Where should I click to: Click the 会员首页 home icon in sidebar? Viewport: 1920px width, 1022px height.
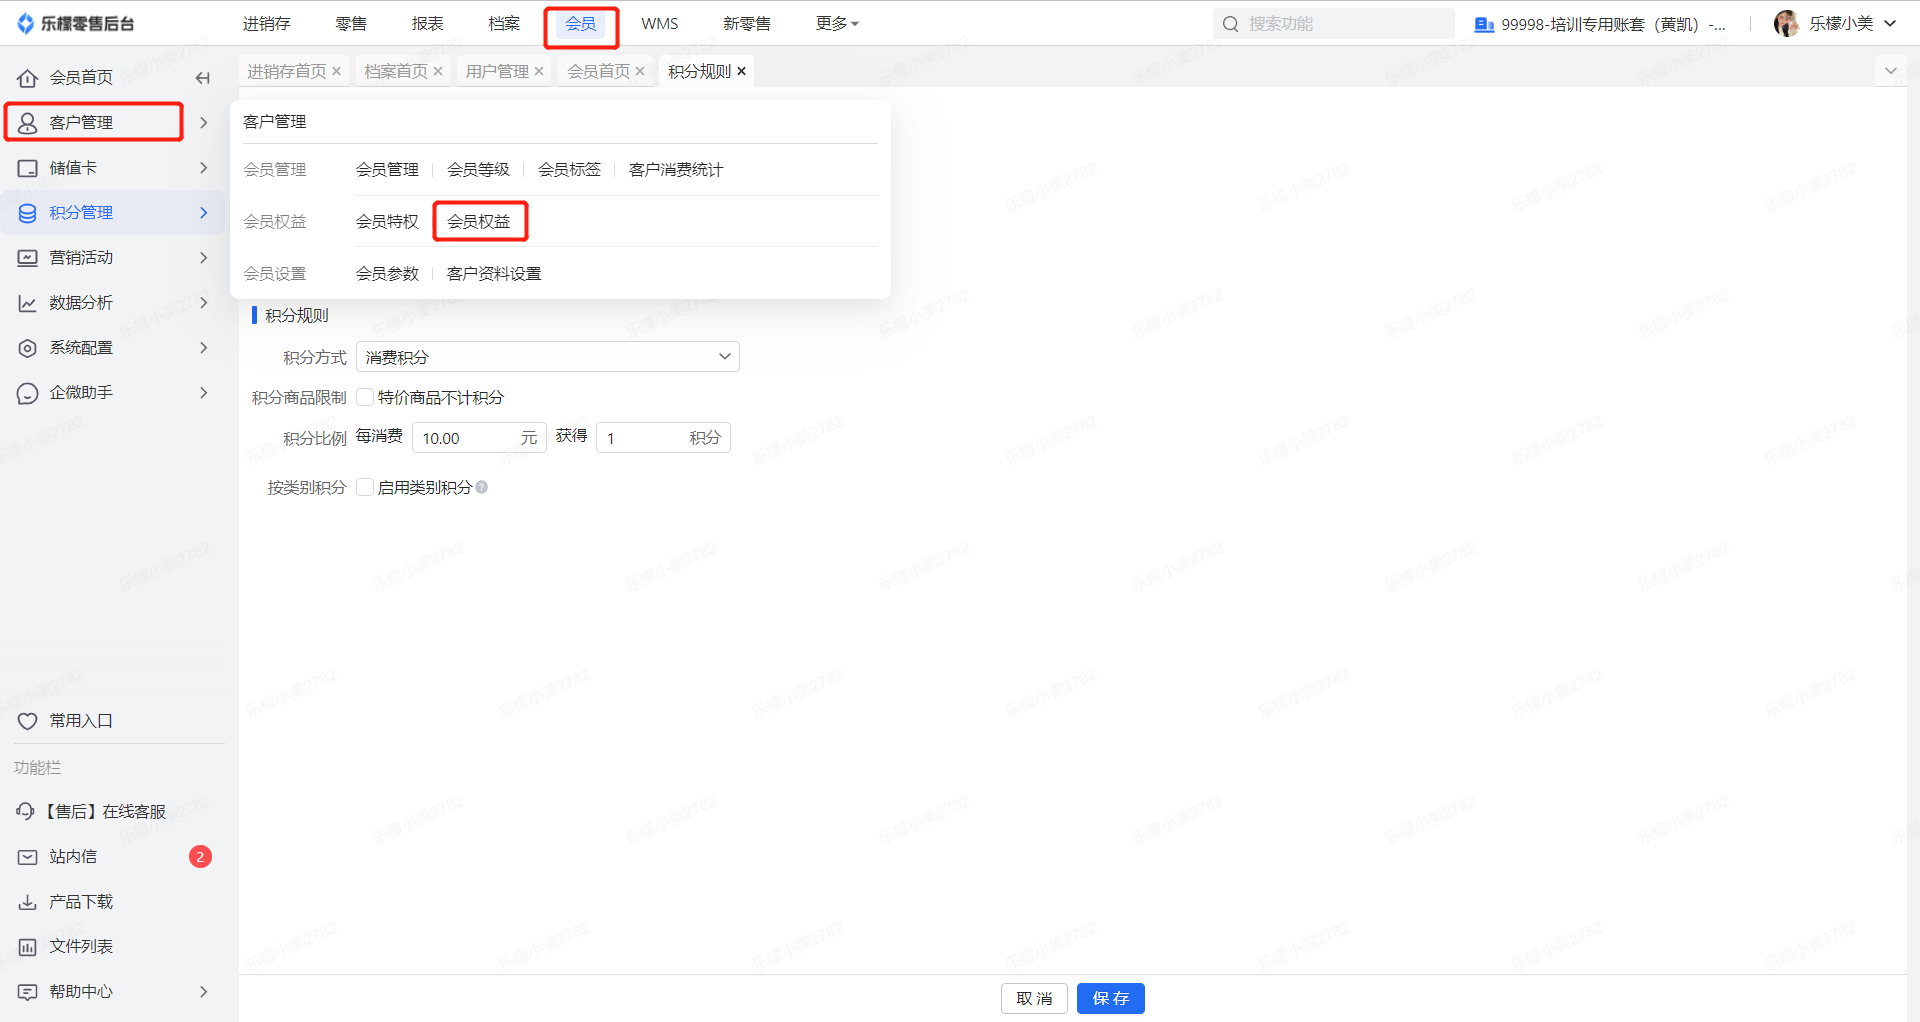[28, 78]
